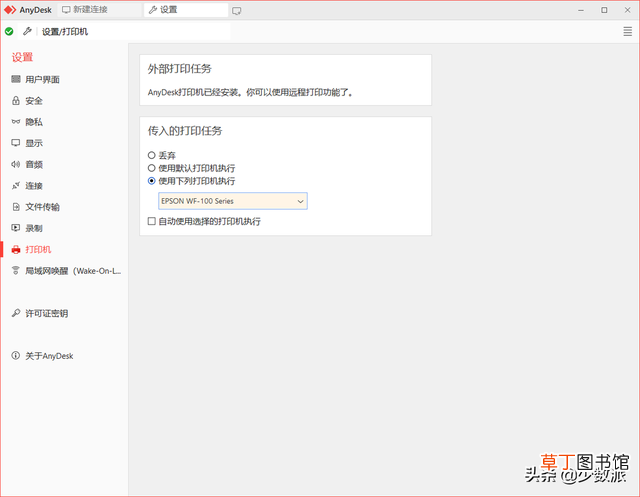Viewport: 640px width, 497px height.
Task: Click the User Interface (用户界面) icon in sidebar
Action: point(16,79)
